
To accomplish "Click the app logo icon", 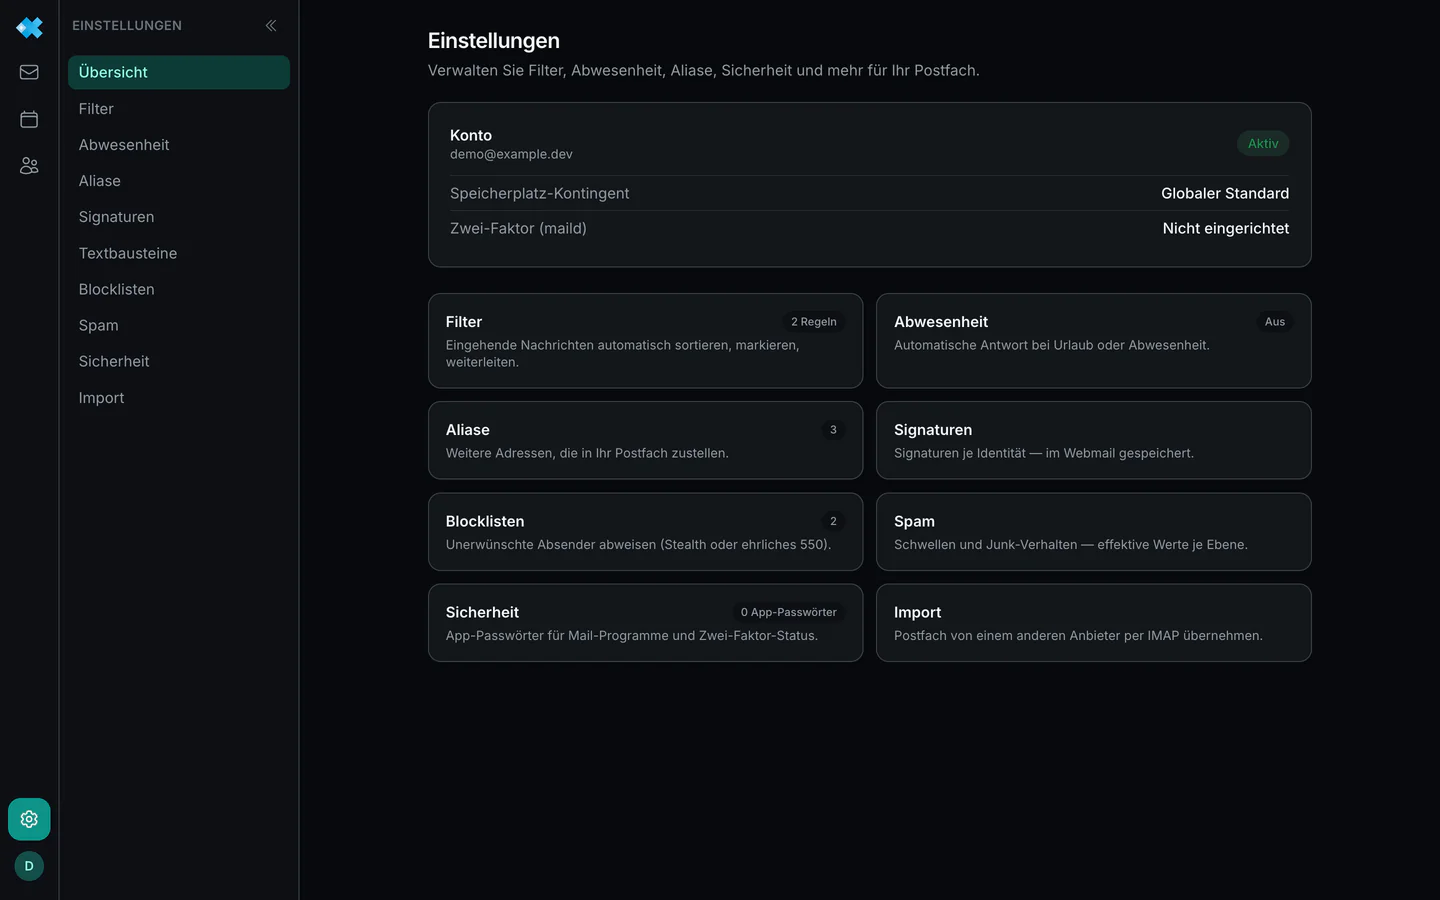I will point(29,27).
